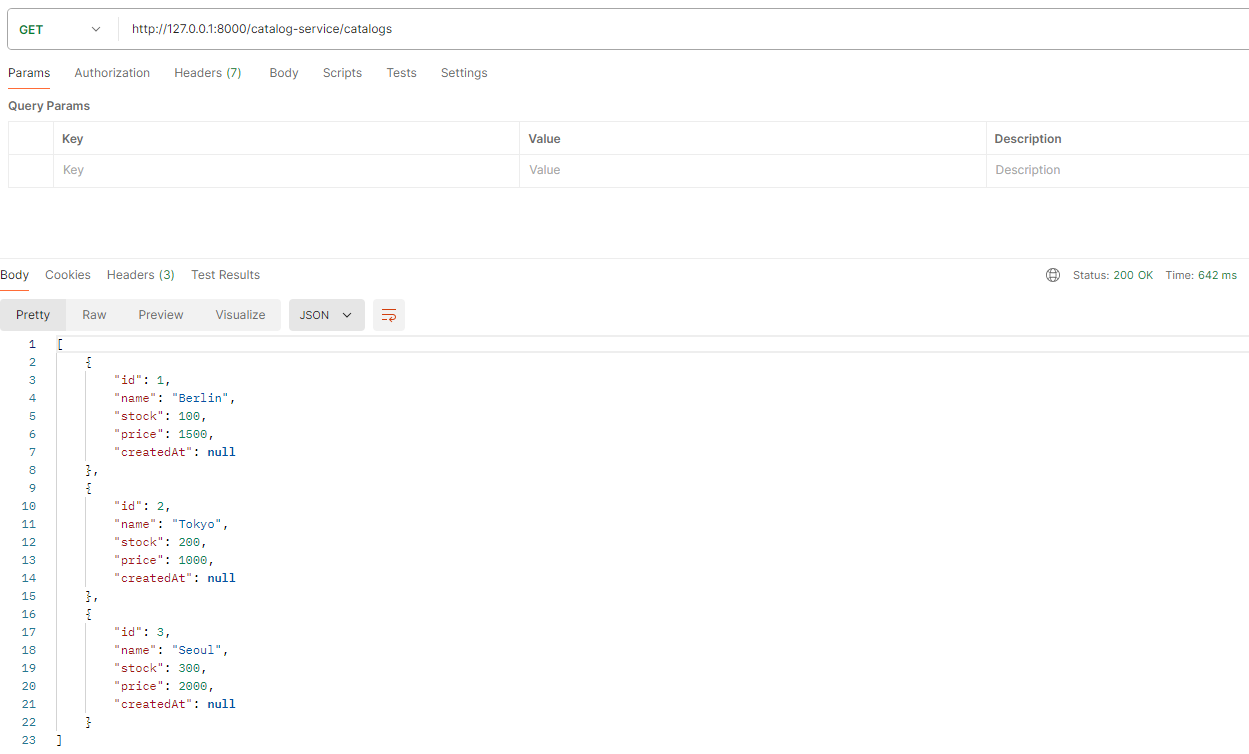
Task: Click the Time: 642 ms text
Action: [x=1201, y=275]
